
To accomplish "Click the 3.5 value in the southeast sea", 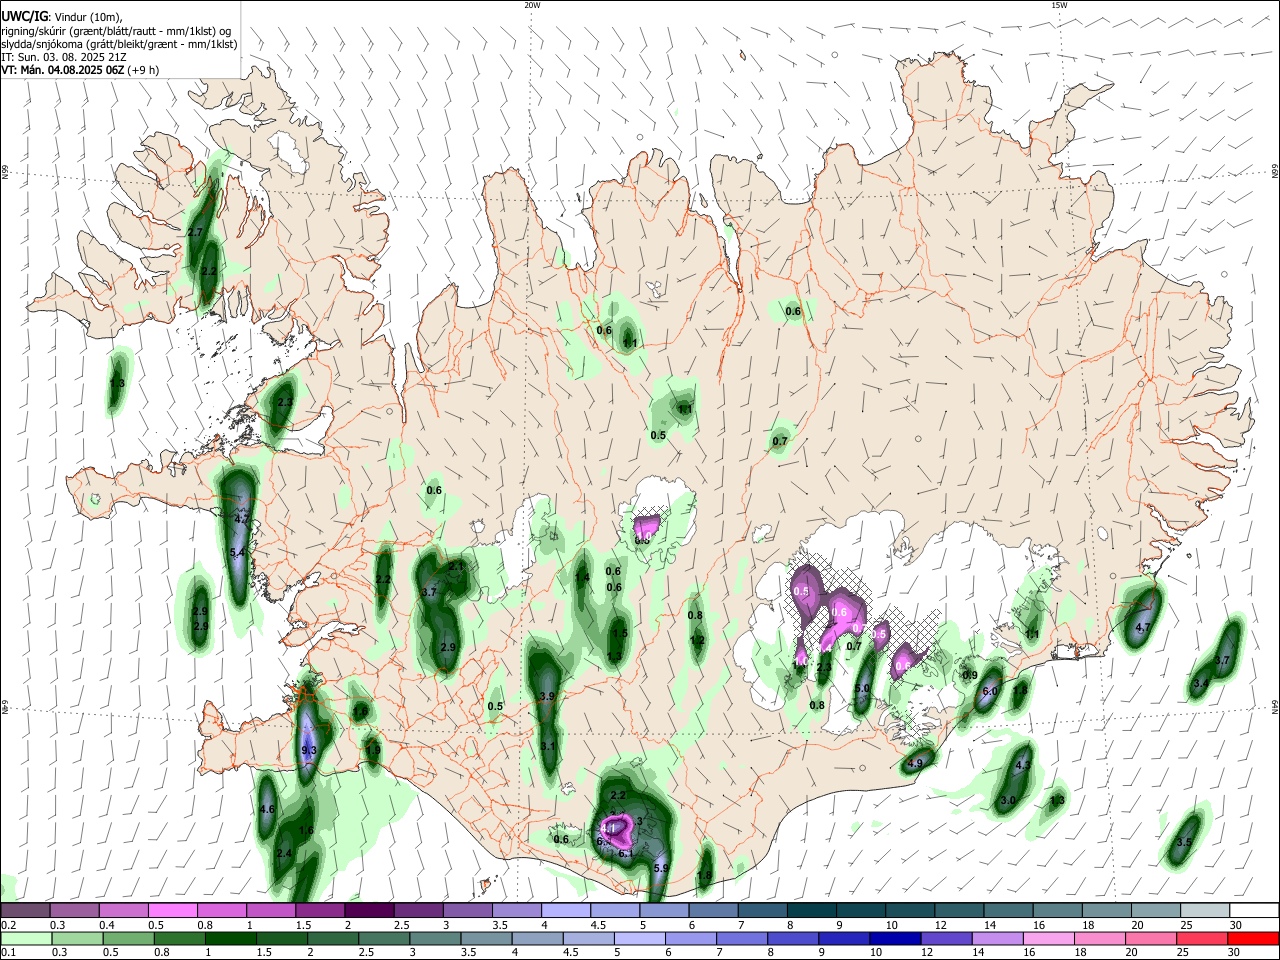I will 1184,843.
